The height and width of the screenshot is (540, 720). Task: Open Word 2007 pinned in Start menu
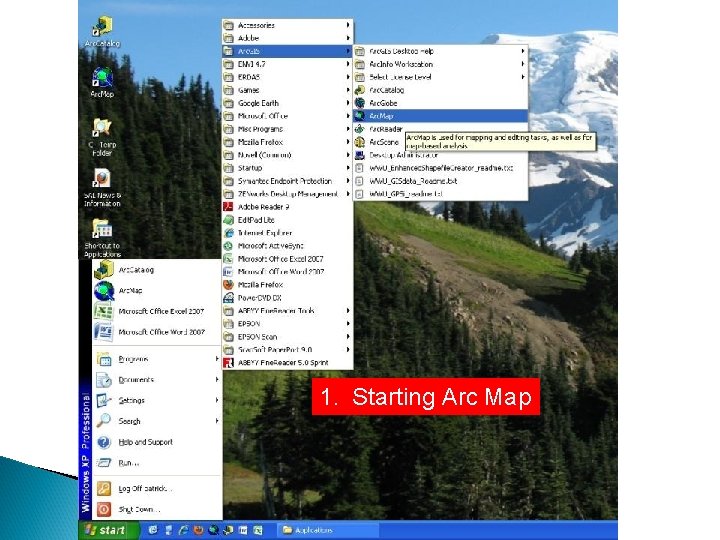pos(157,332)
